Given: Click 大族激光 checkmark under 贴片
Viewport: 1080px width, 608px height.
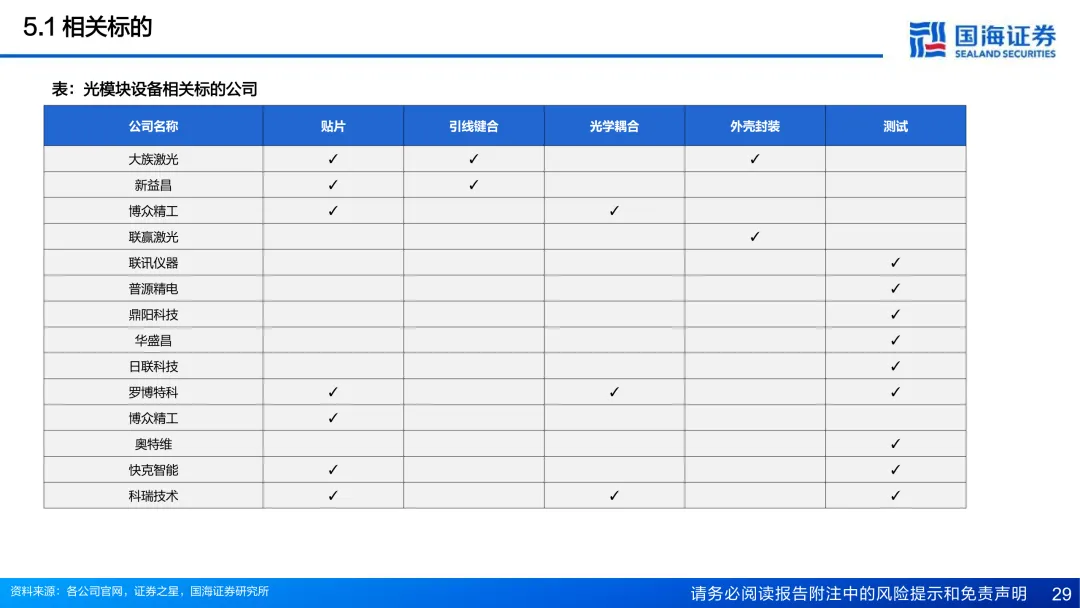Looking at the screenshot, I should (x=333, y=159).
